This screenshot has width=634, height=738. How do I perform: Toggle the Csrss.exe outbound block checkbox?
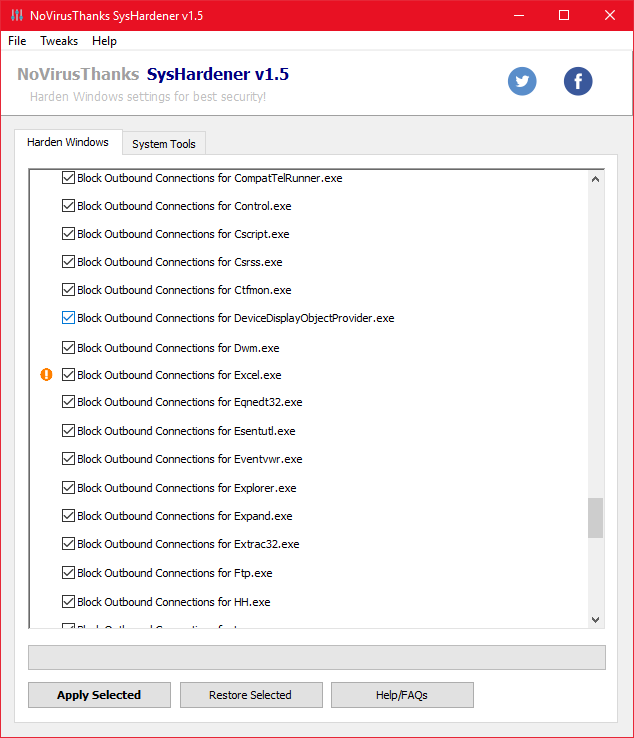pyautogui.click(x=68, y=262)
